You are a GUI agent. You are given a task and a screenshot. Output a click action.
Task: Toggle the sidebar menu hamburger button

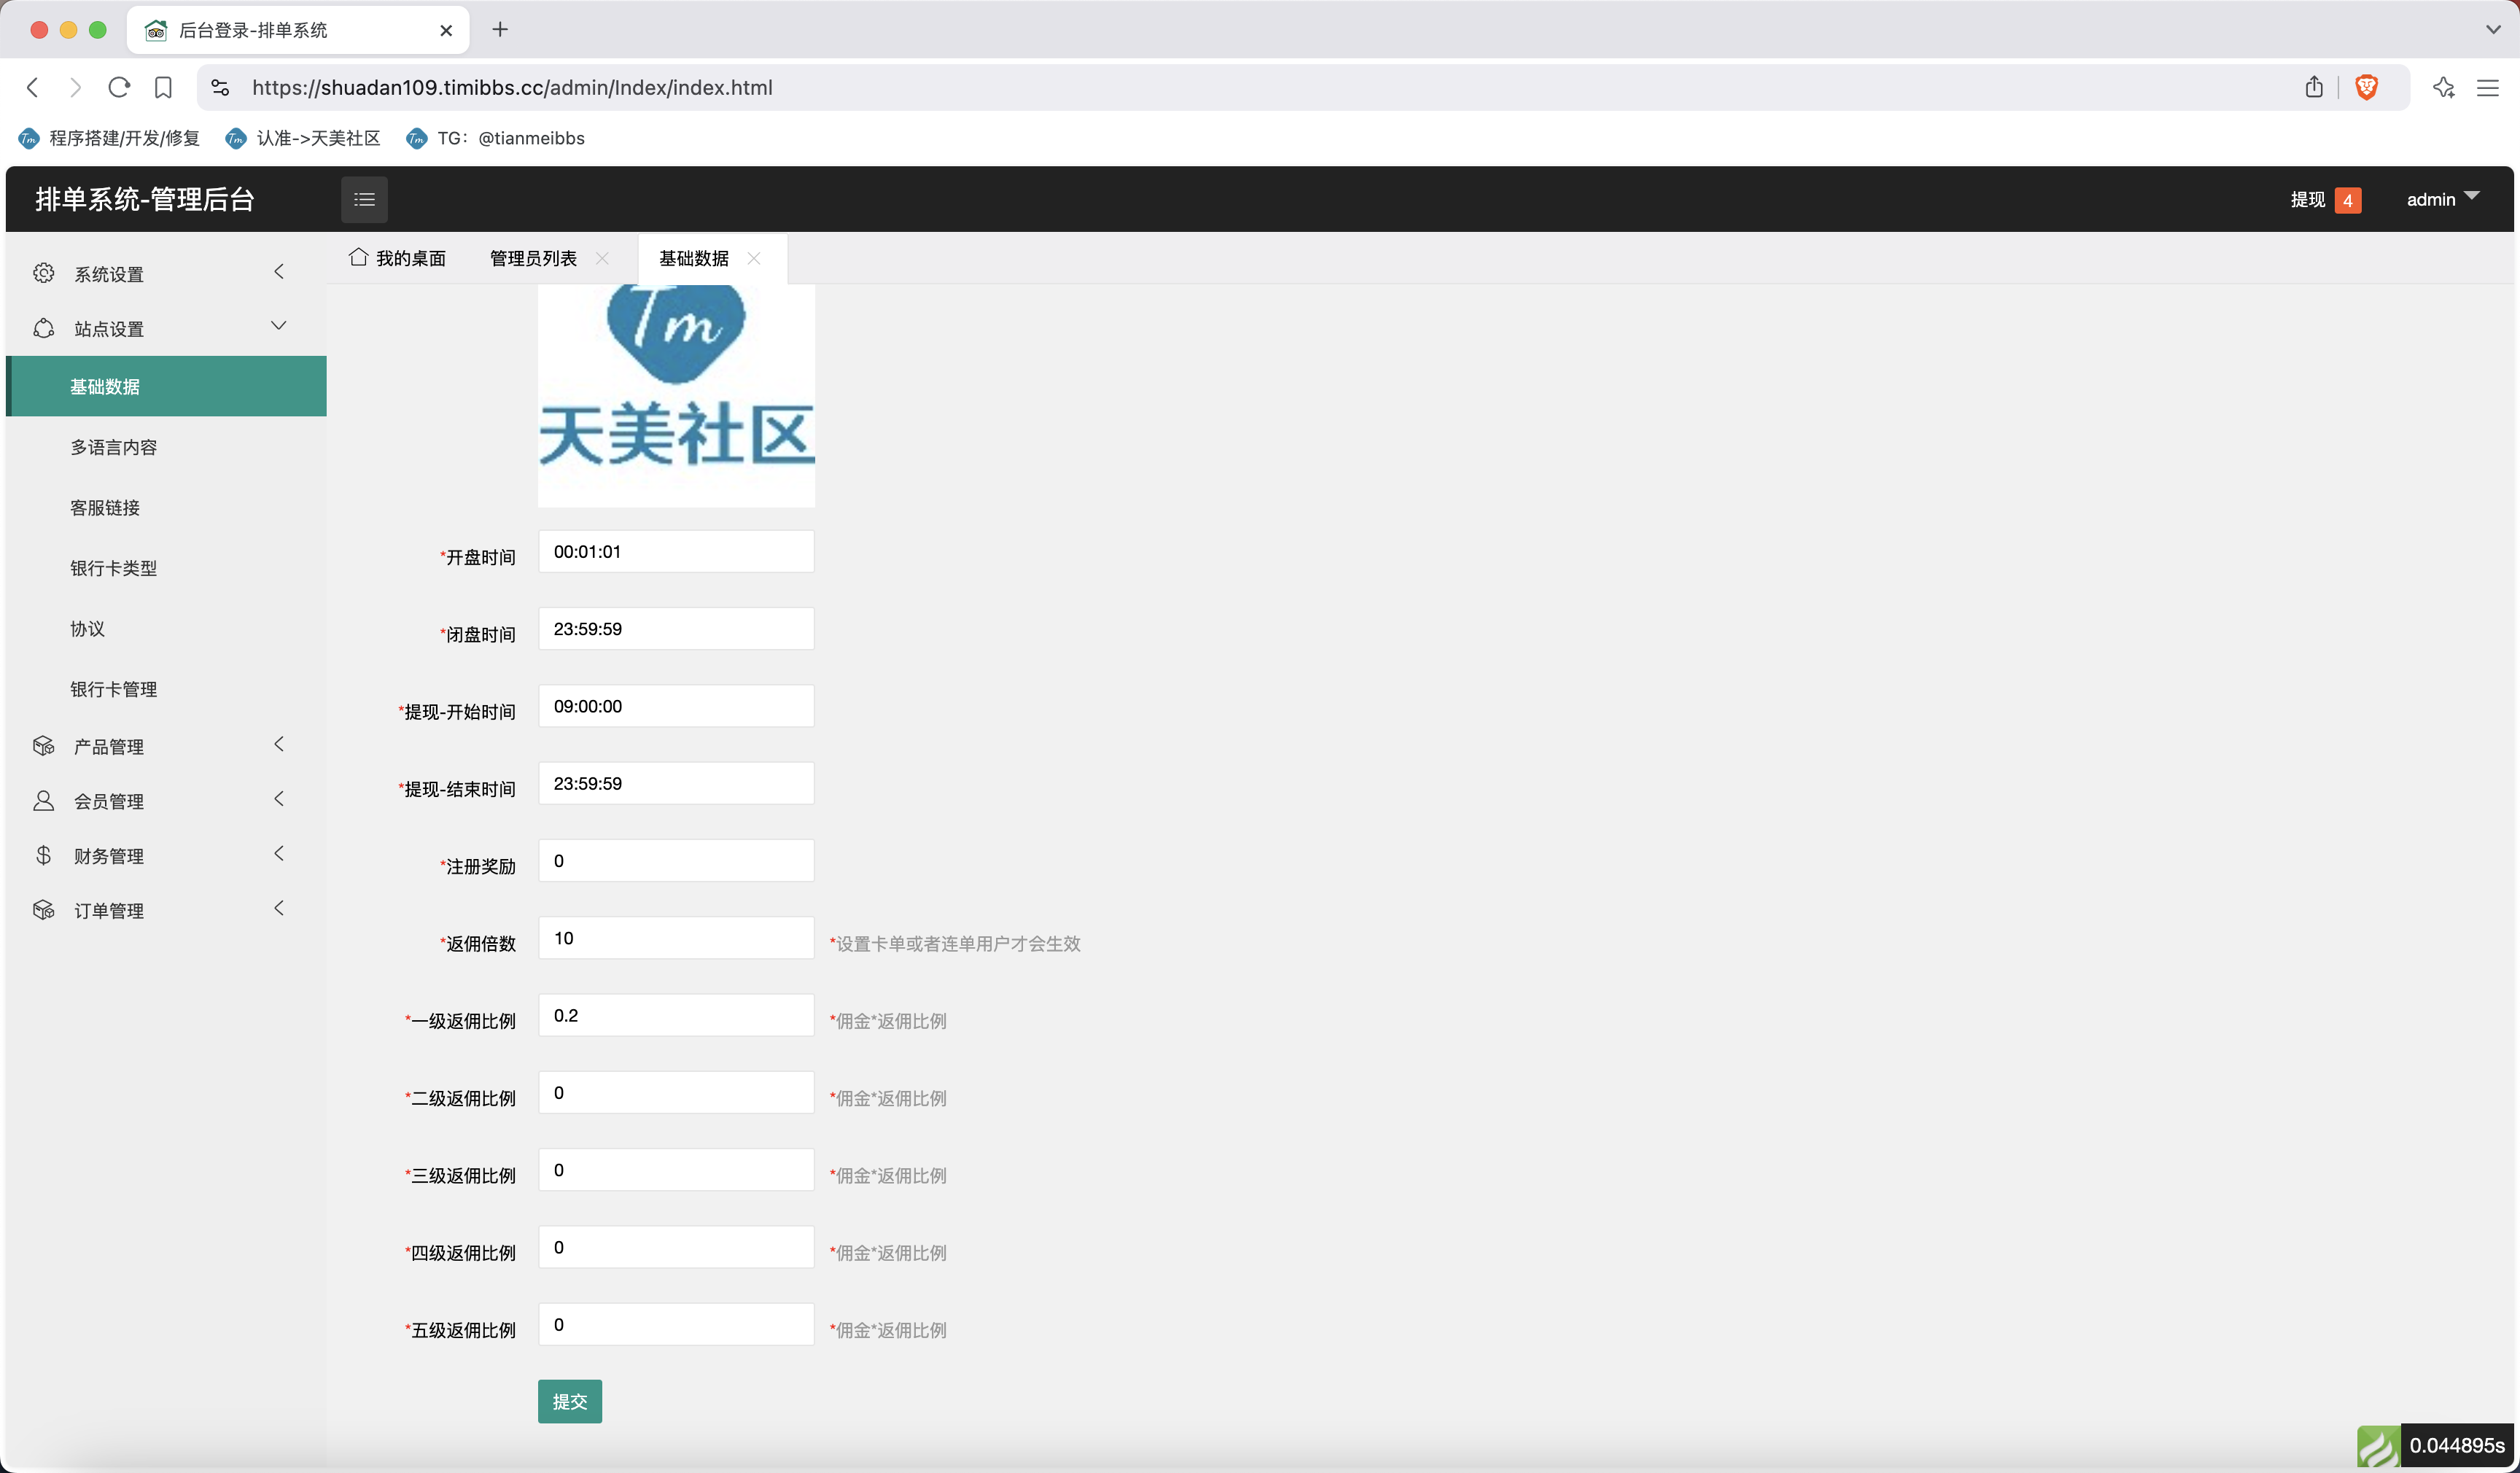pos(364,199)
